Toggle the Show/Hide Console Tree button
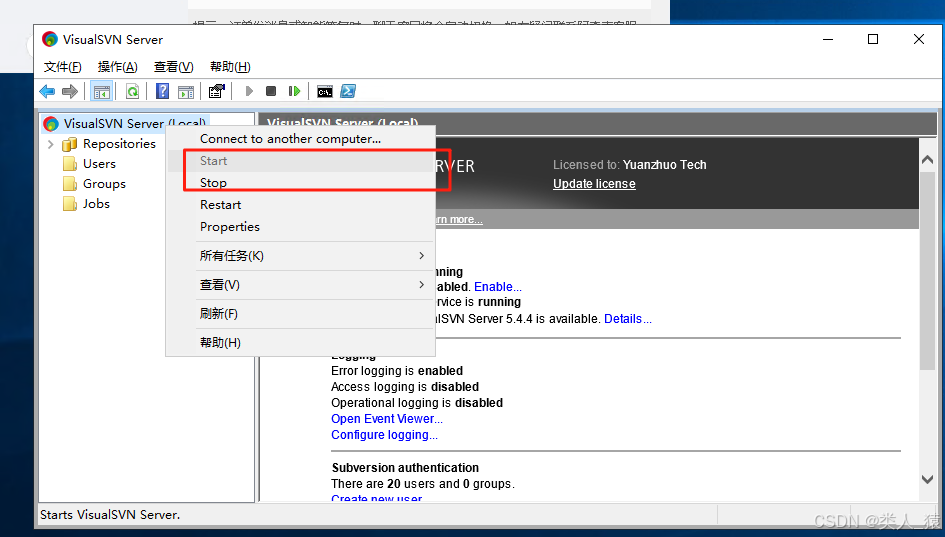Viewport: 945px width, 537px height. coord(101,92)
